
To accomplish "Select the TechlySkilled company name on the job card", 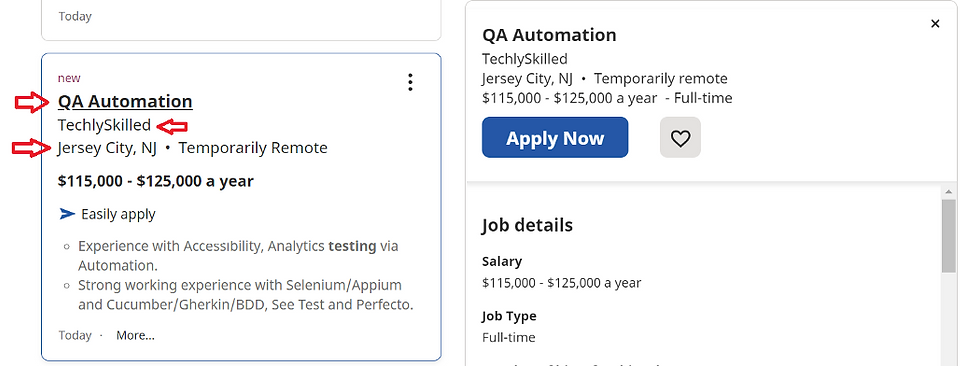I will [x=104, y=125].
